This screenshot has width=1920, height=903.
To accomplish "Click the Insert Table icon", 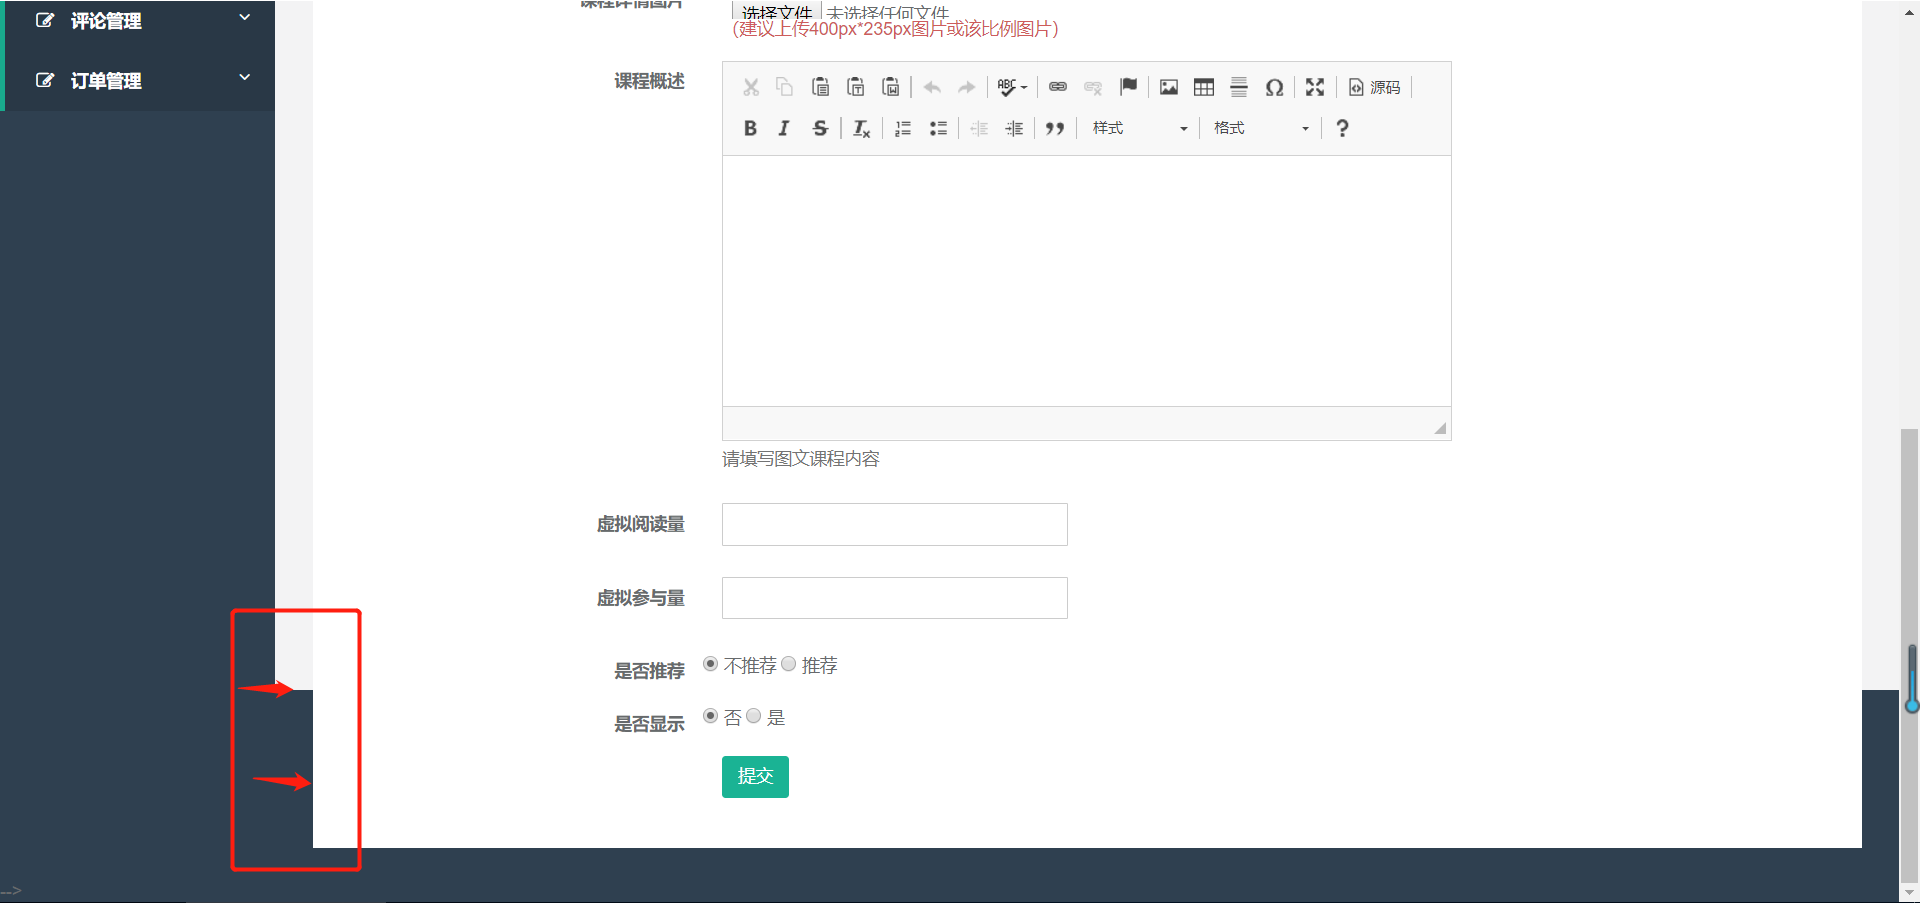I will (1204, 87).
